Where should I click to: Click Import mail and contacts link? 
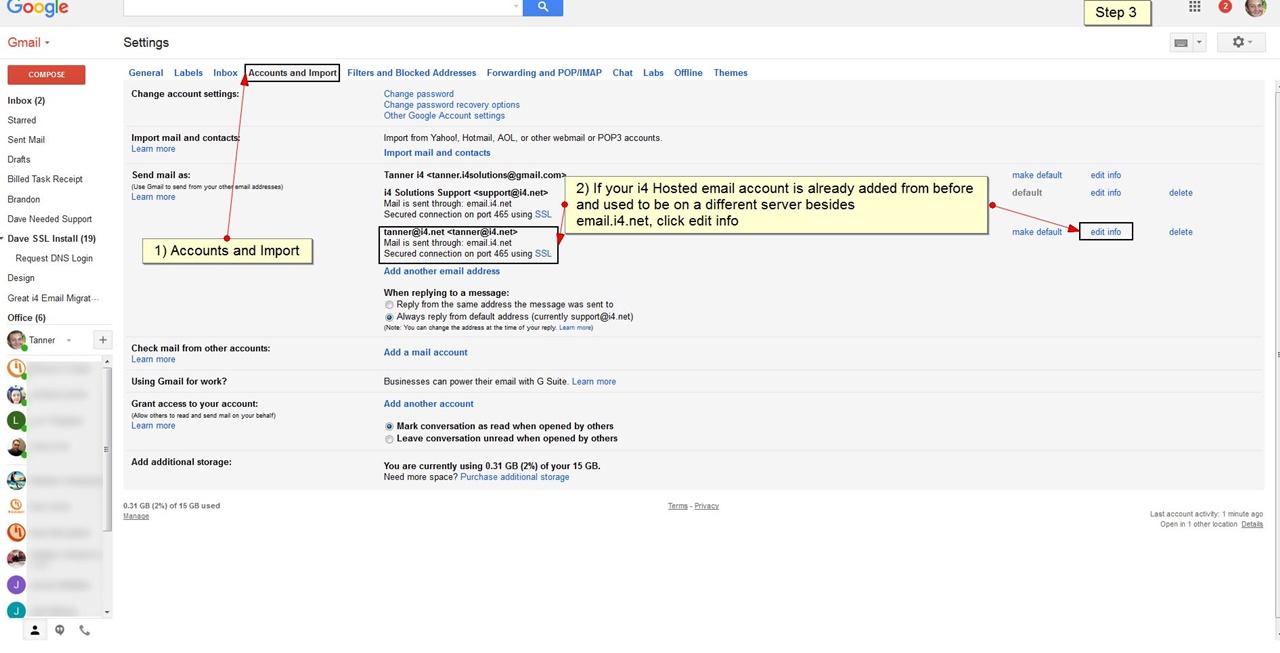point(437,153)
